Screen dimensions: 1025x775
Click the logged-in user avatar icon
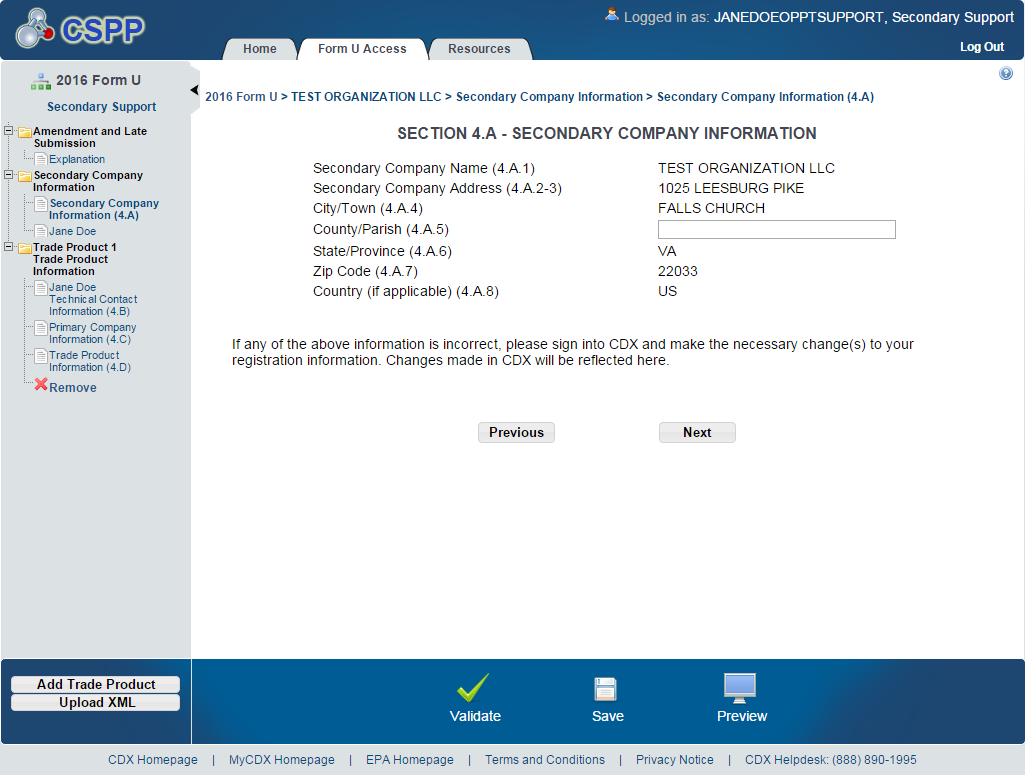[612, 15]
